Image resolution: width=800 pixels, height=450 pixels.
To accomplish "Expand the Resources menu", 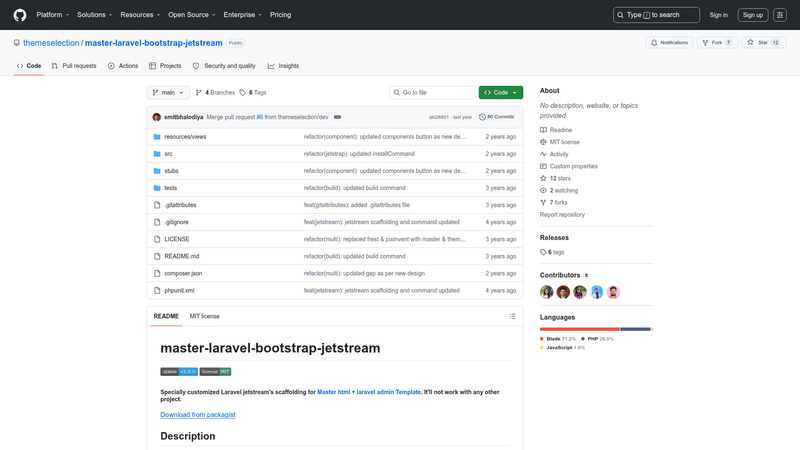I will [x=140, y=15].
